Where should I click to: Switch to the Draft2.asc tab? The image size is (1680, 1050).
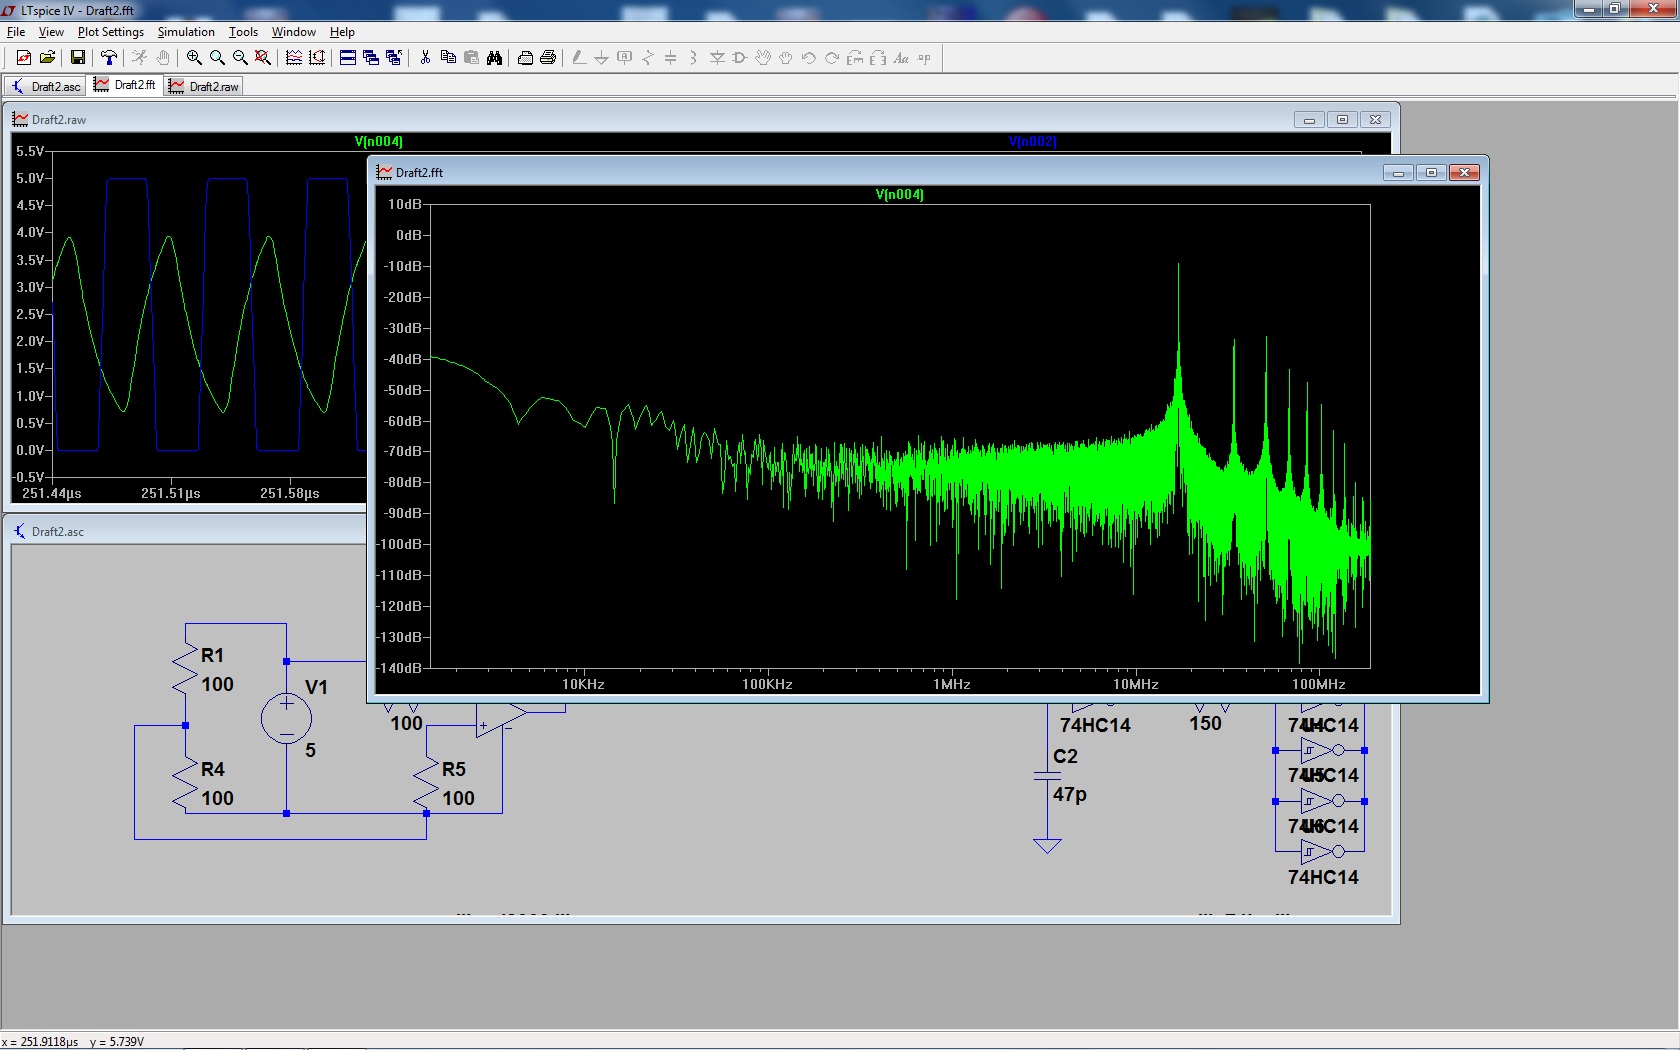46,86
